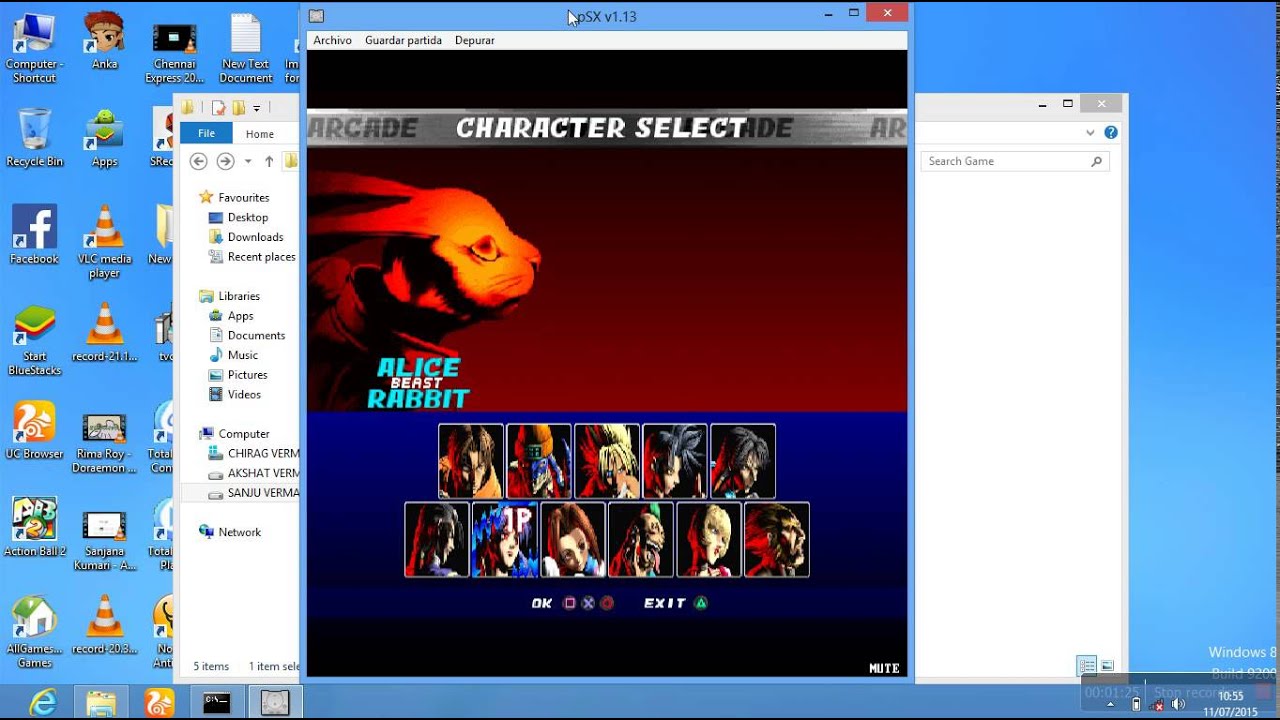Click Explorer up-level arrow
The width and height of the screenshot is (1280, 720).
coord(269,161)
